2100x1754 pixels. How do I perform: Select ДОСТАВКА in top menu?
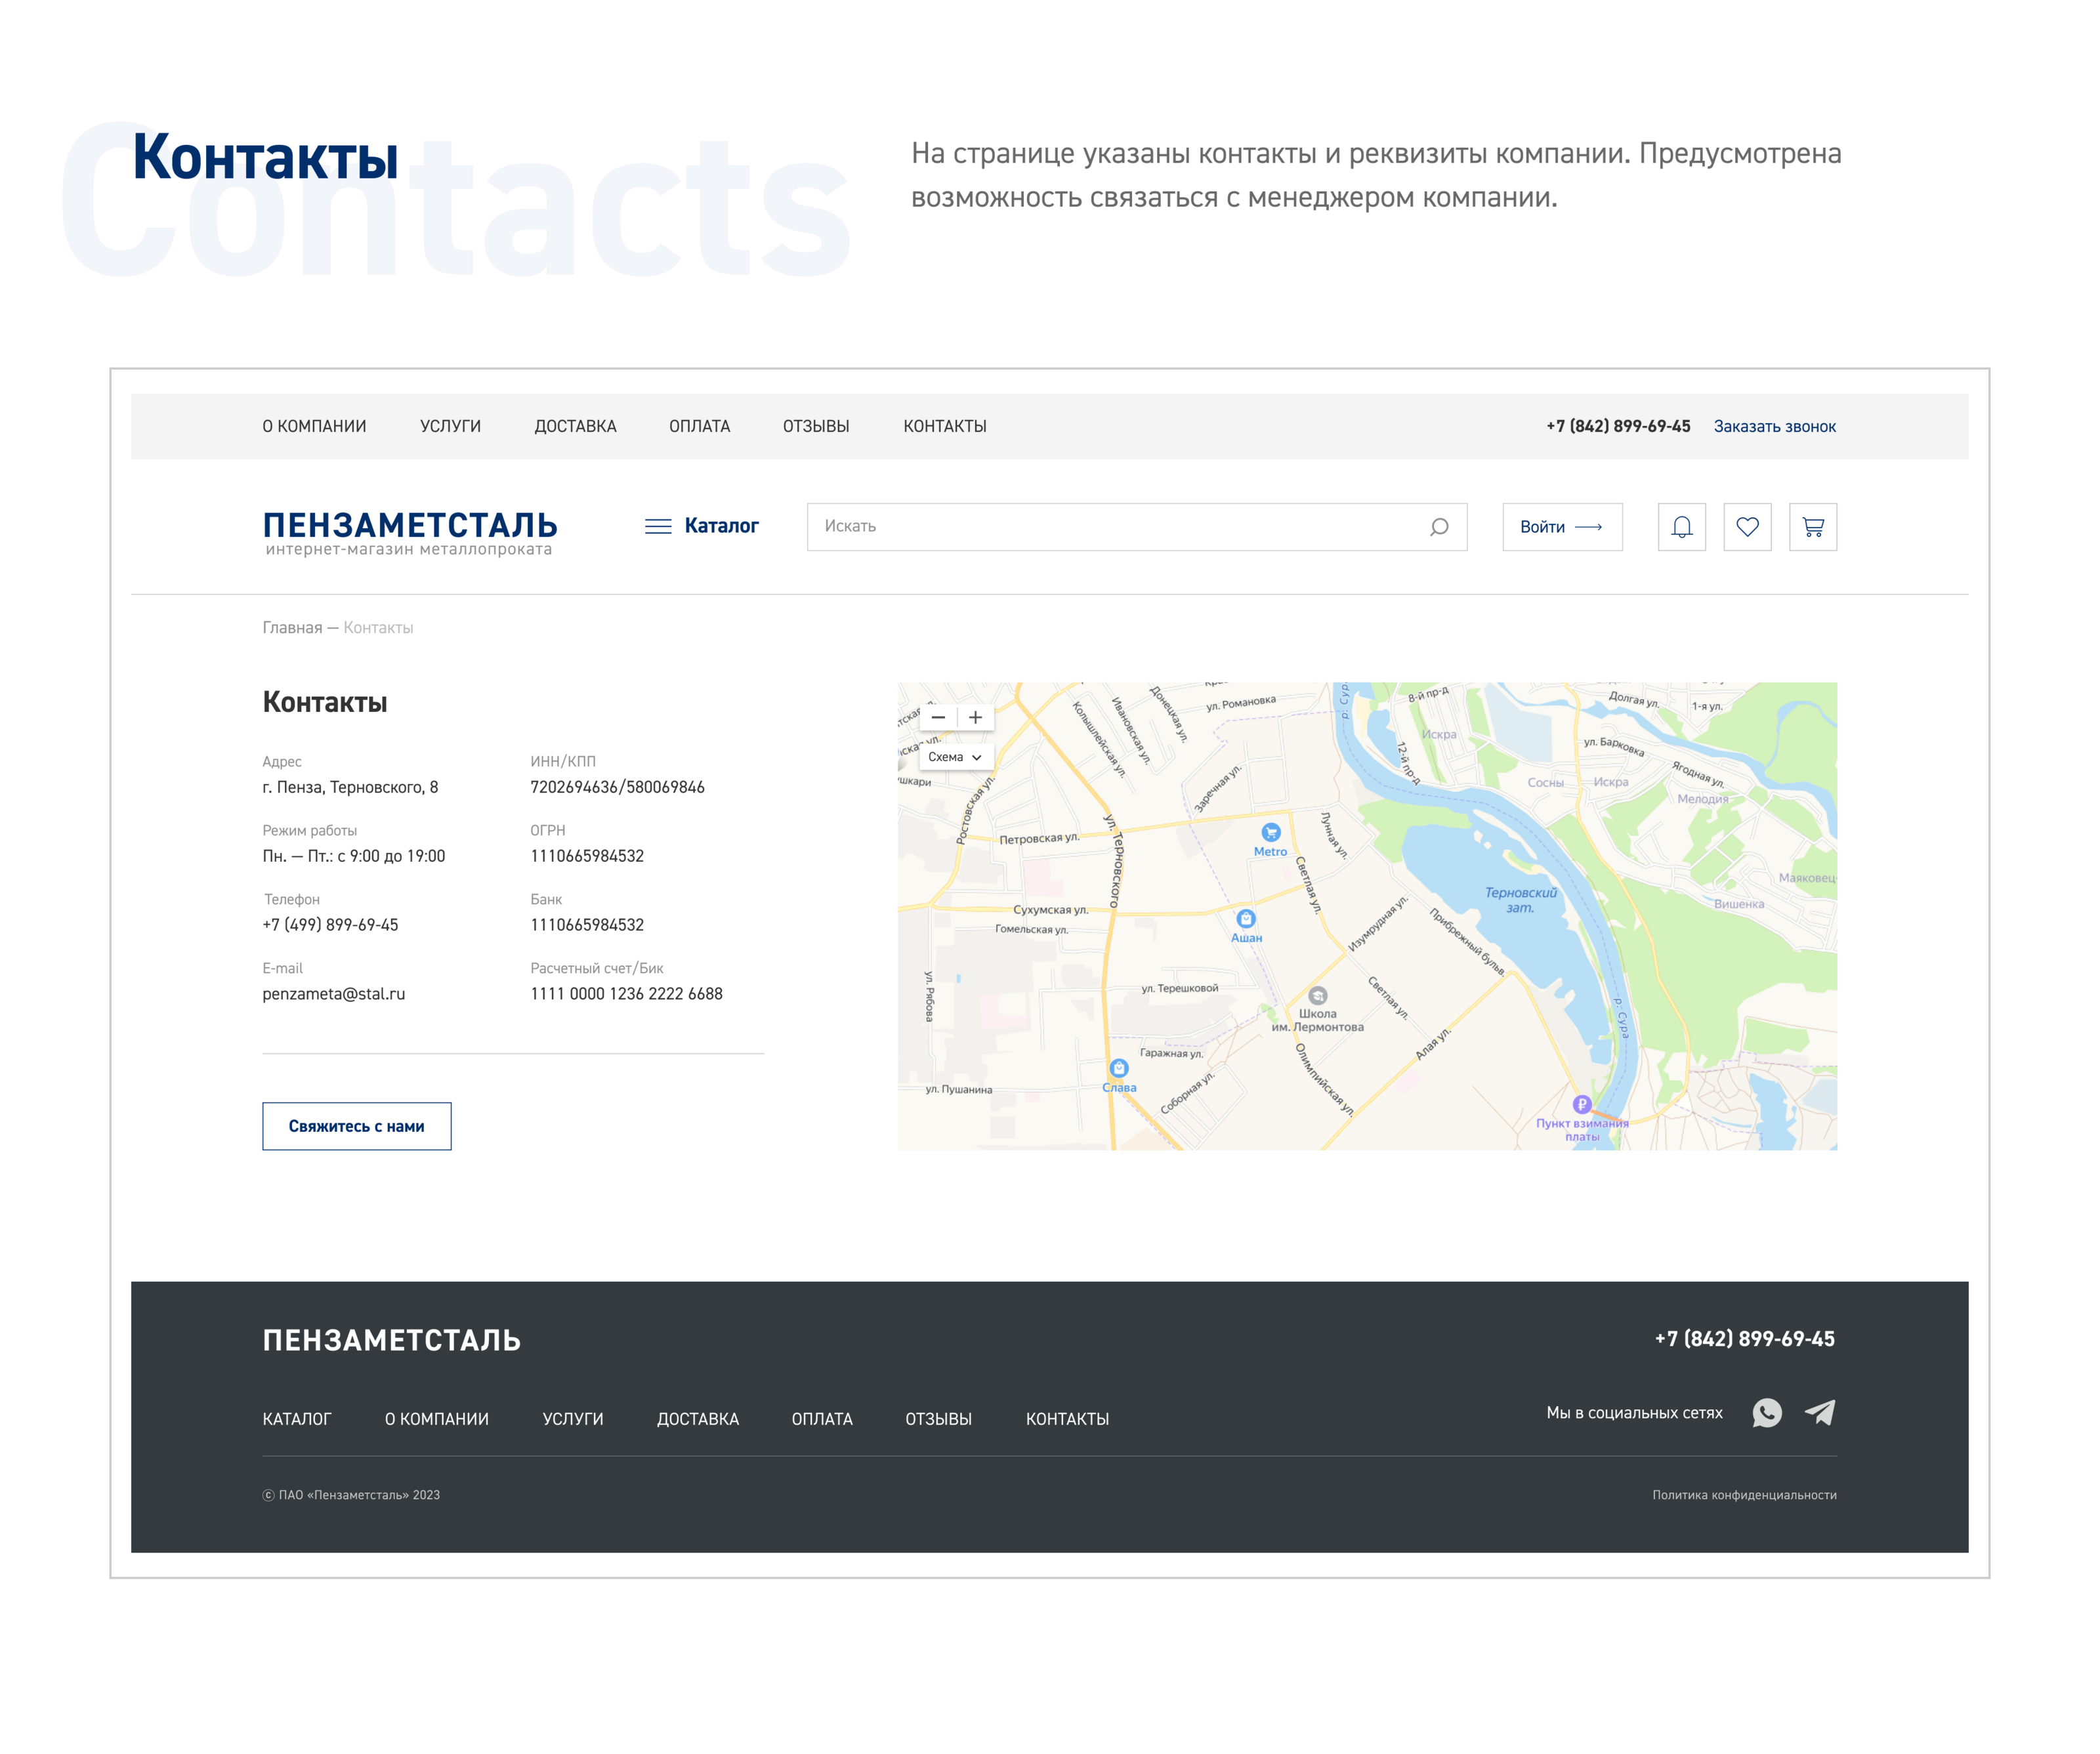click(575, 426)
